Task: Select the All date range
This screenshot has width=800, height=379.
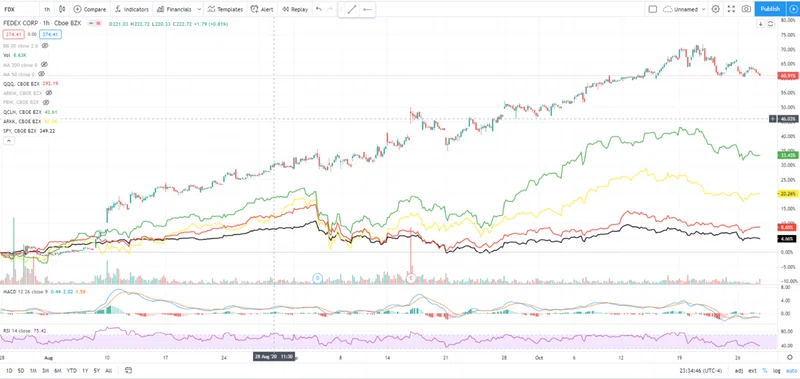Action: click(108, 370)
